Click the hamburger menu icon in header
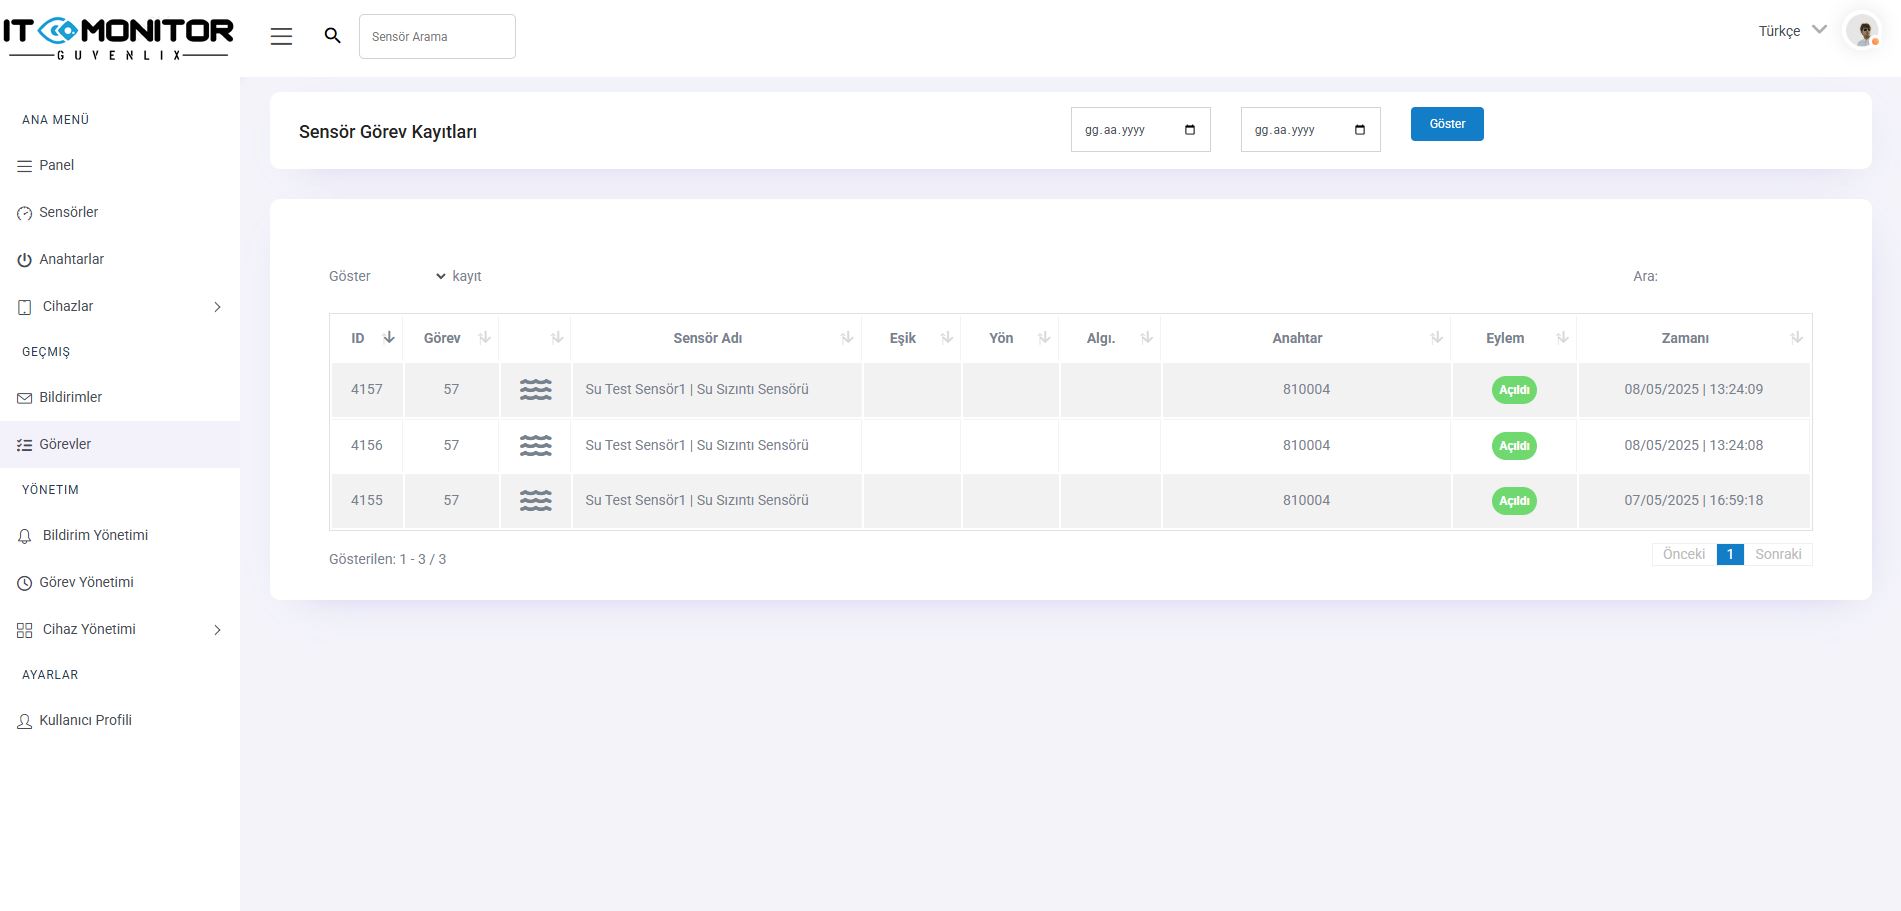Viewport: 1901px width, 911px height. pyautogui.click(x=281, y=37)
